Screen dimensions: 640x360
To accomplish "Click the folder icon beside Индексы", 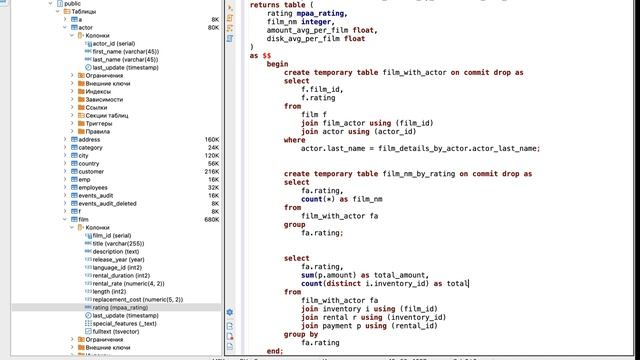I will [x=81, y=91].
